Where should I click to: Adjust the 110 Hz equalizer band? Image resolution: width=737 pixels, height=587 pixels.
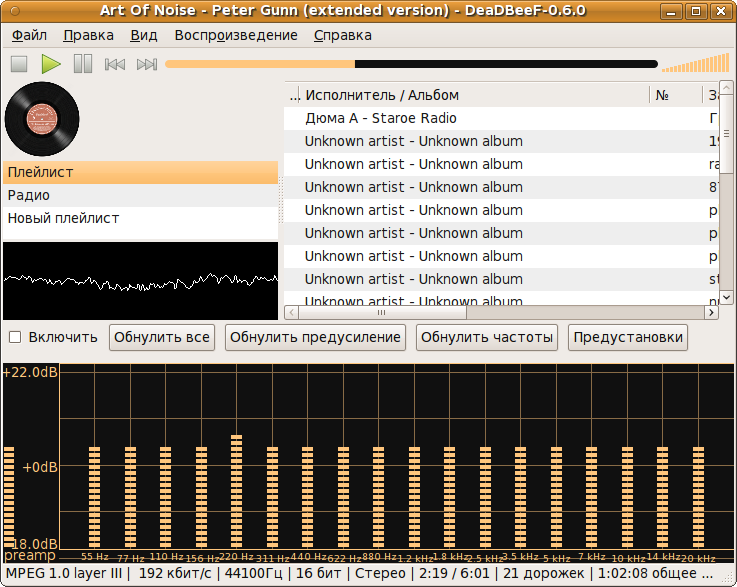(x=165, y=497)
